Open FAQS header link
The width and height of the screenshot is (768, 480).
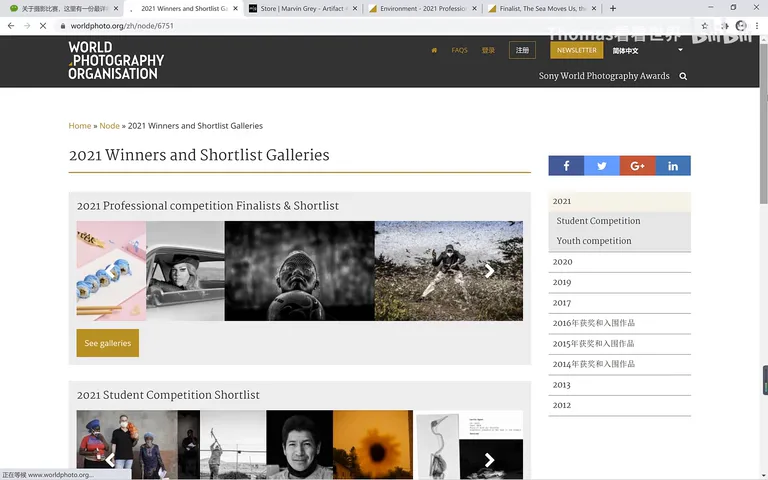coord(459,50)
